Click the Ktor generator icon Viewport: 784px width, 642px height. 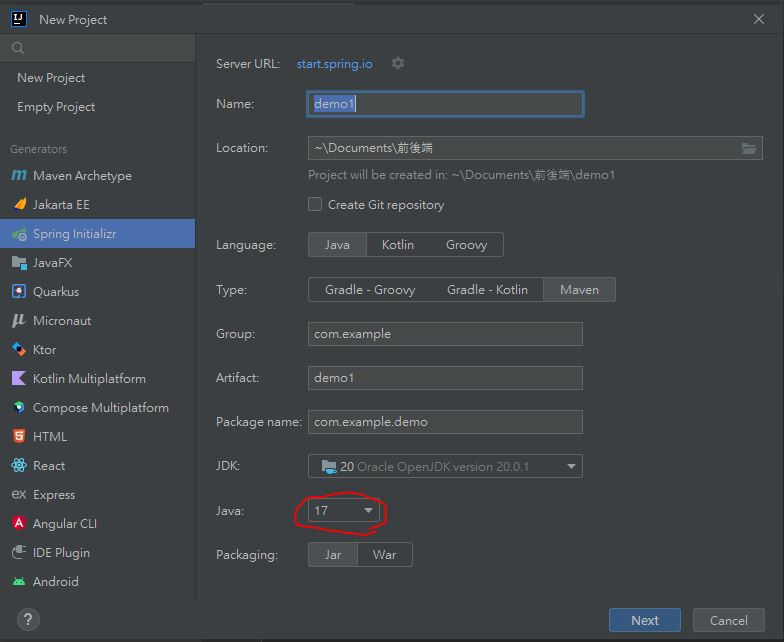(x=19, y=350)
